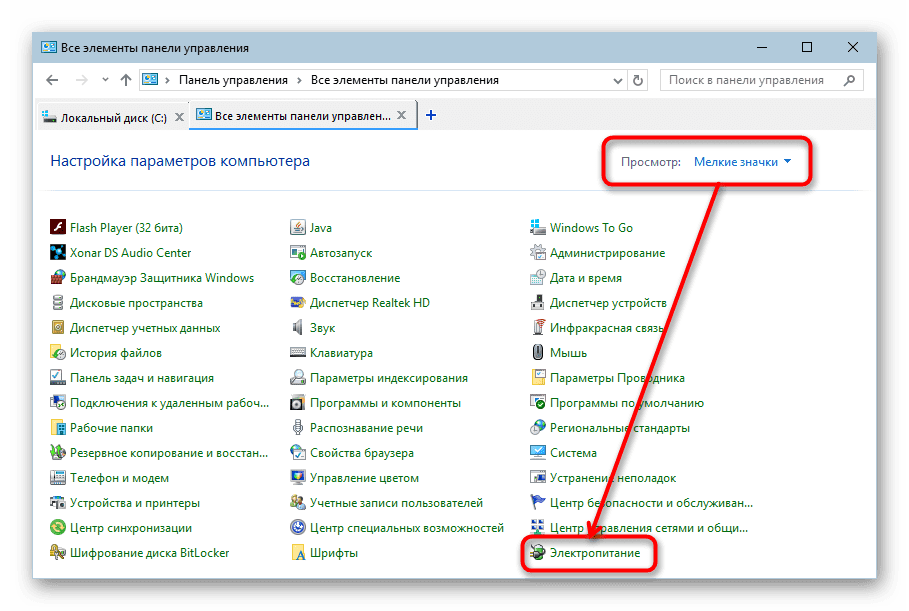Screen dimensions: 909x611
Task: Open Учетные записи пользователей link
Action: click(x=396, y=503)
